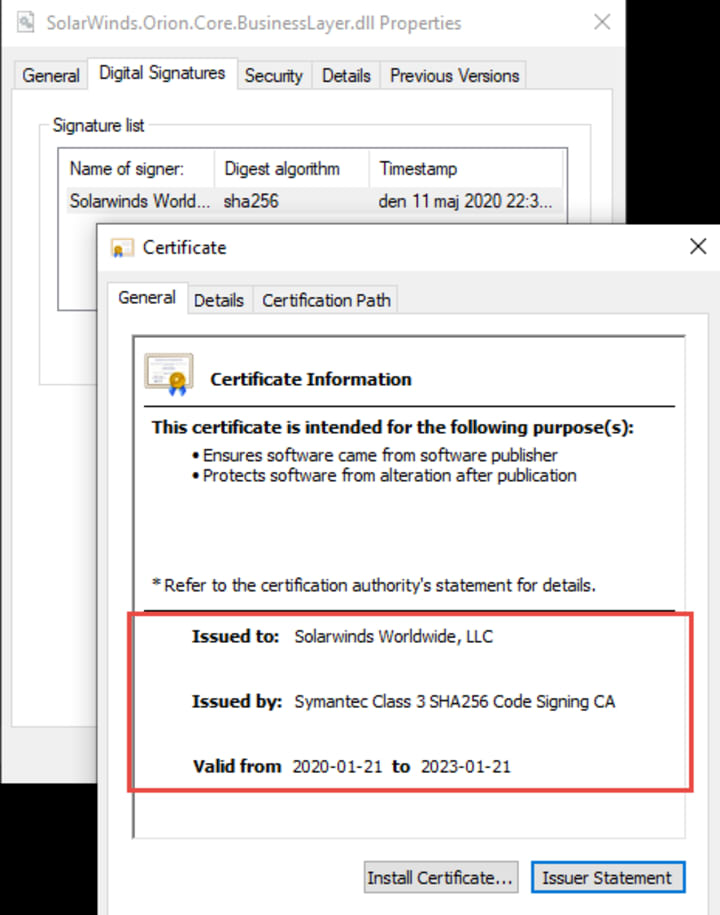The width and height of the screenshot is (720, 915).
Task: Click the 'This certificate is intended' heading
Action: pyautogui.click(x=393, y=427)
